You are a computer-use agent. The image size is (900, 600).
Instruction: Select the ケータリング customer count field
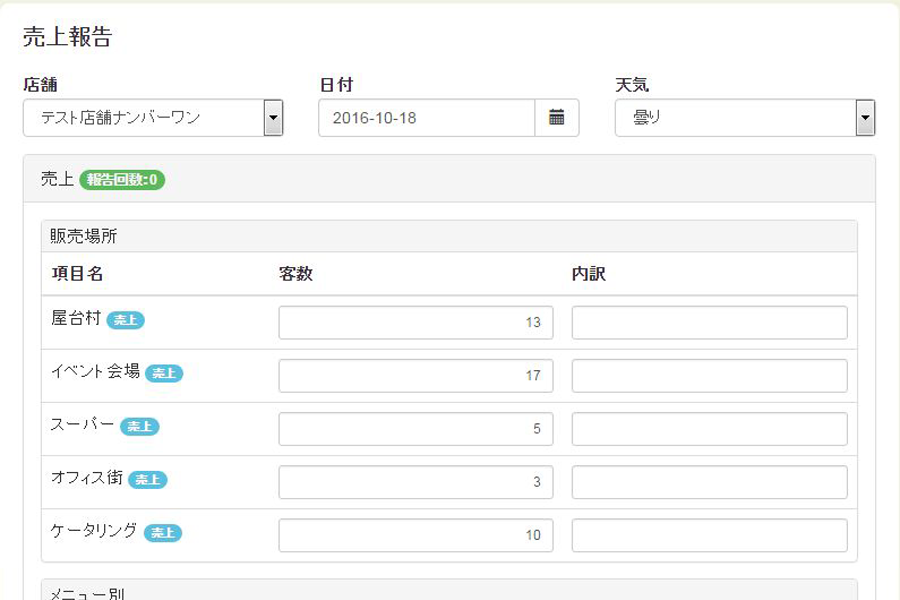tap(415, 535)
